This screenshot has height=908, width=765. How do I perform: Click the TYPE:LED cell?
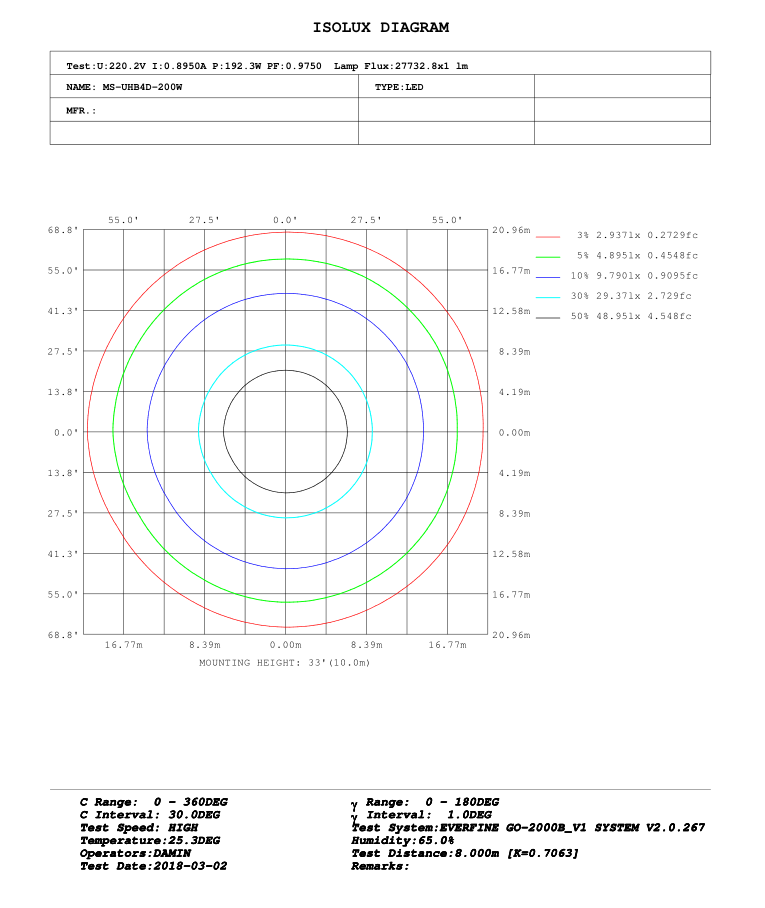click(401, 87)
